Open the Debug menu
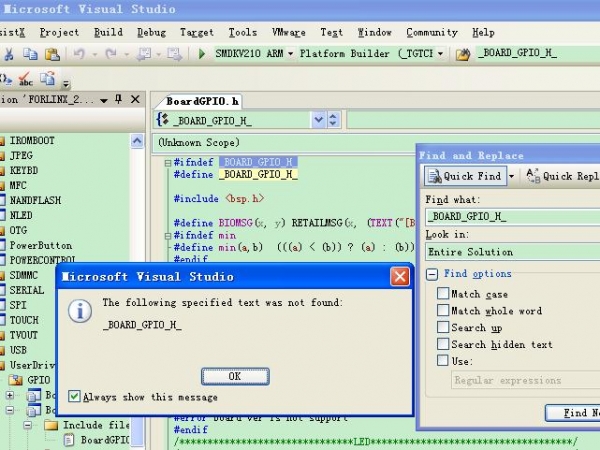This screenshot has width=600, height=450. click(x=151, y=32)
